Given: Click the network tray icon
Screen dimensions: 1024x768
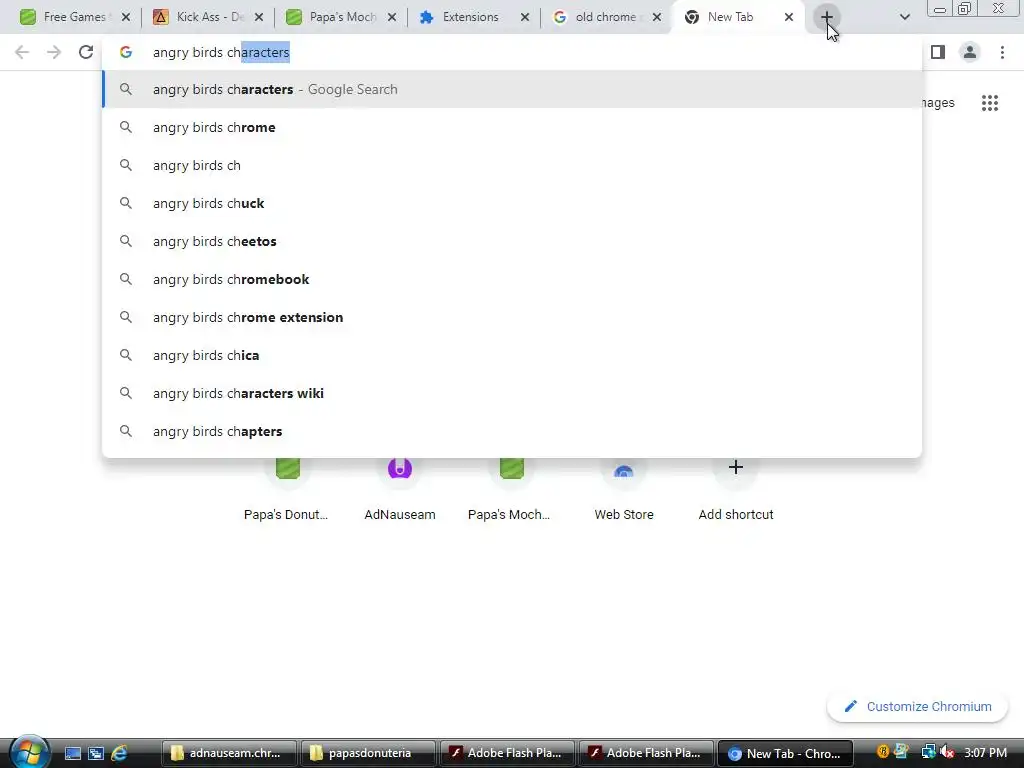Looking at the screenshot, I should [928, 752].
